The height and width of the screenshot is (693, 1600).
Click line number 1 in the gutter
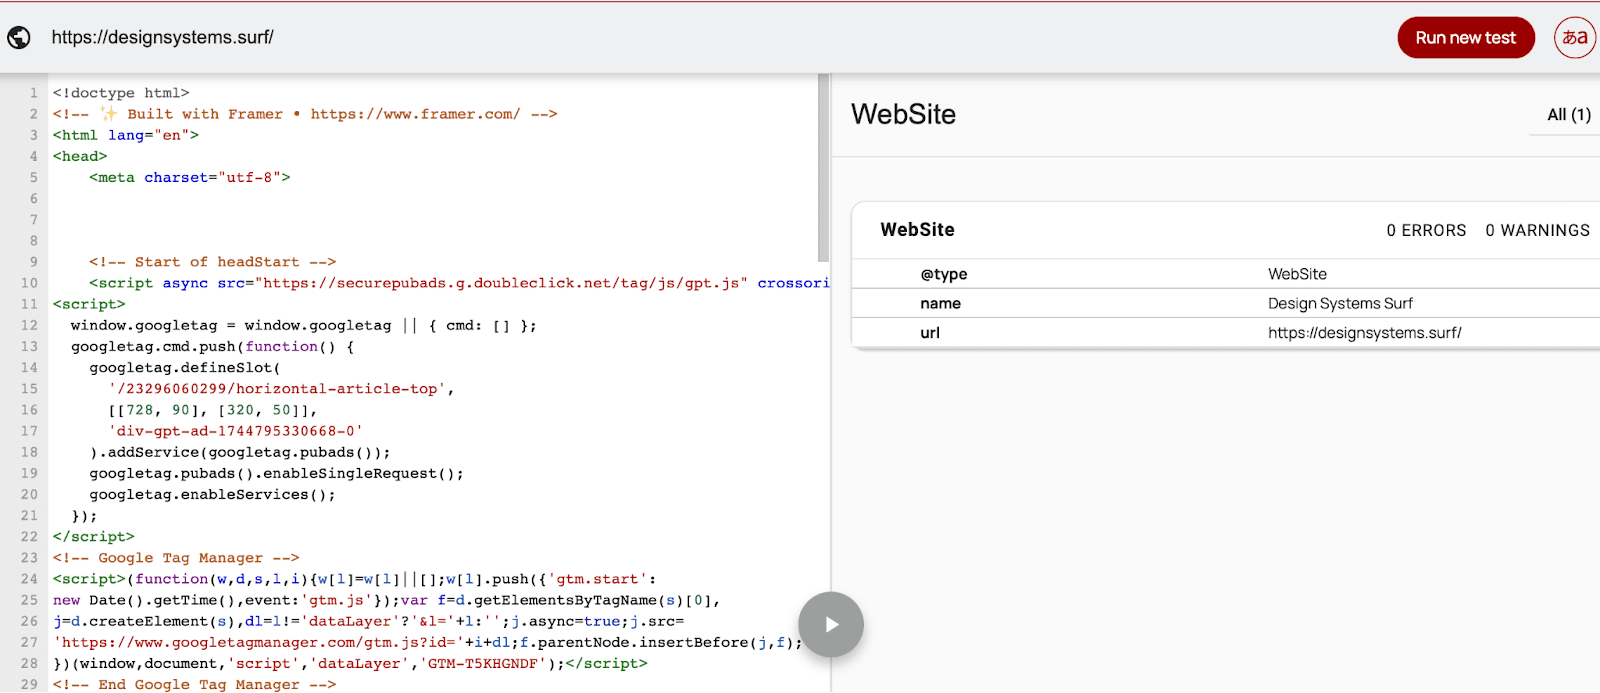[33, 93]
